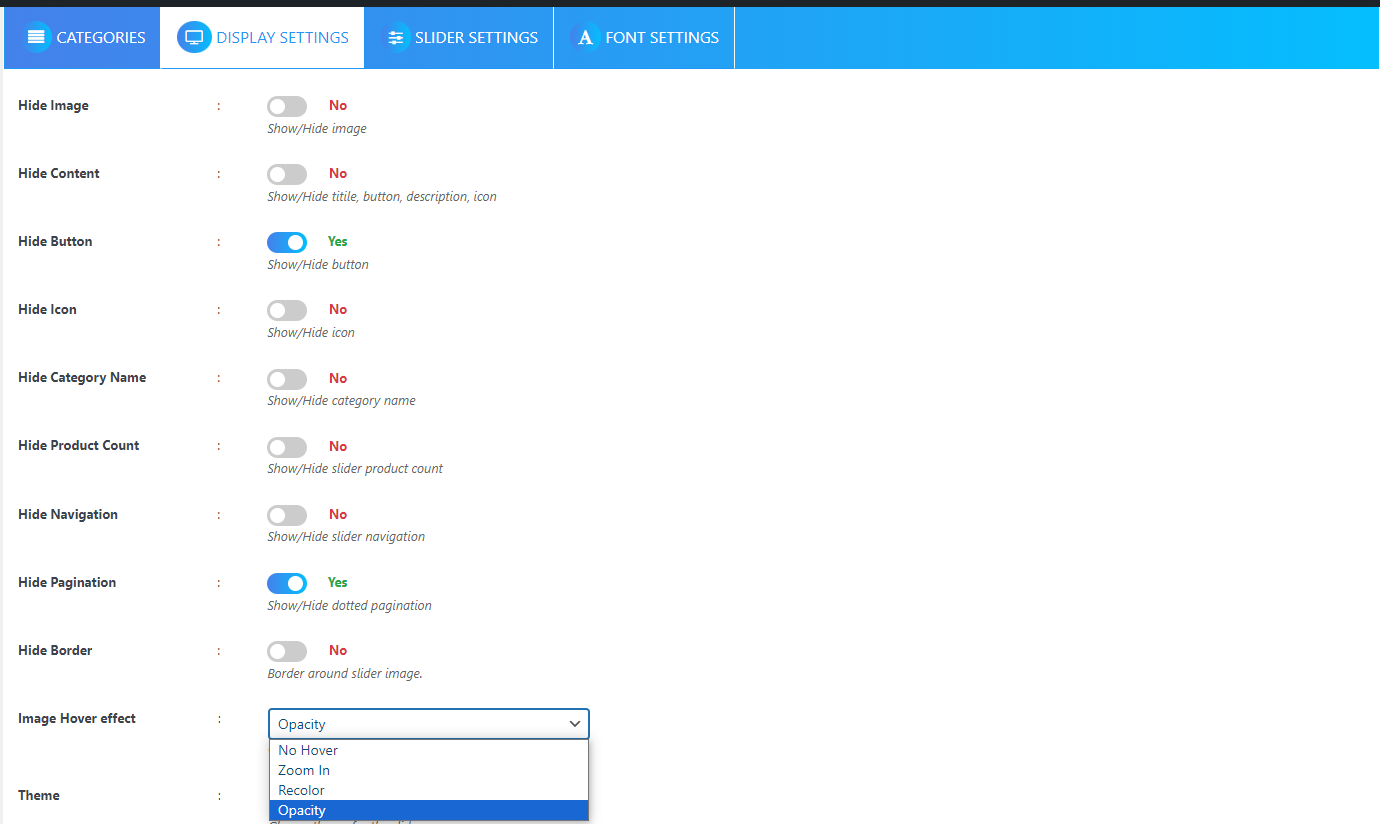
Task: Select Zoom In from the hover effect list
Action: coord(304,770)
